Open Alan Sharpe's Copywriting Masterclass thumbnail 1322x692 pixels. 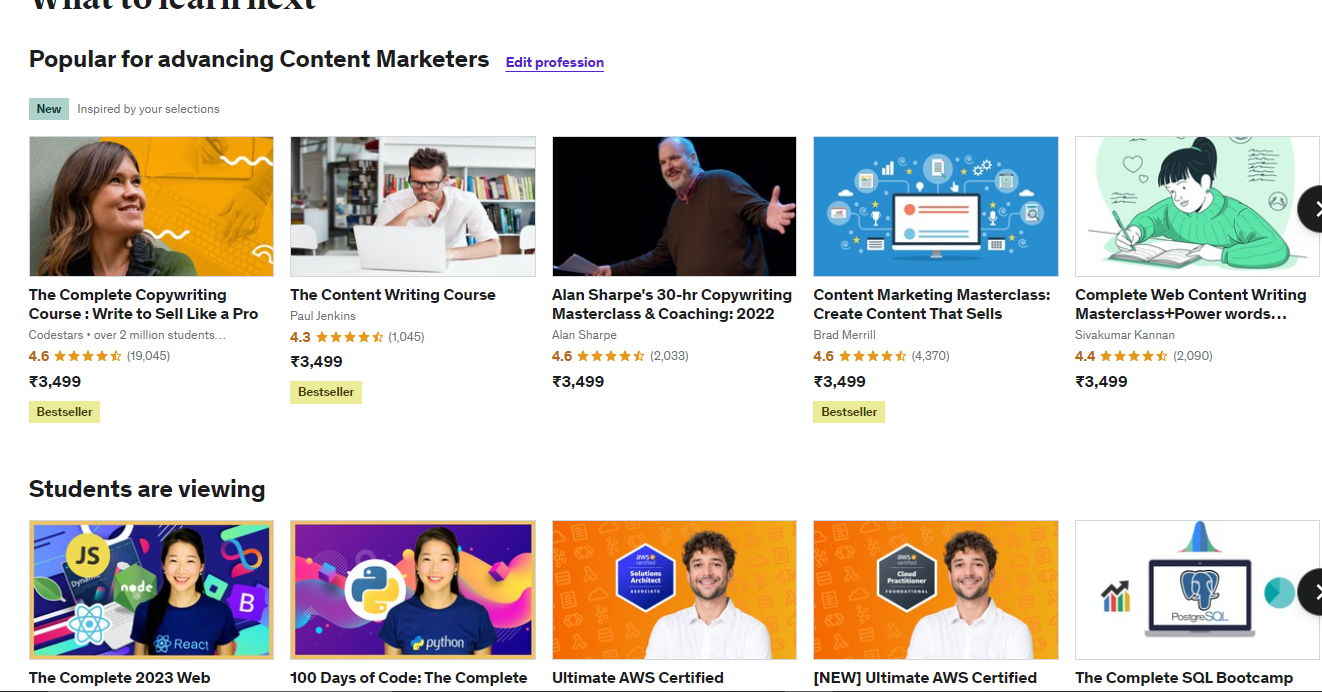point(674,206)
